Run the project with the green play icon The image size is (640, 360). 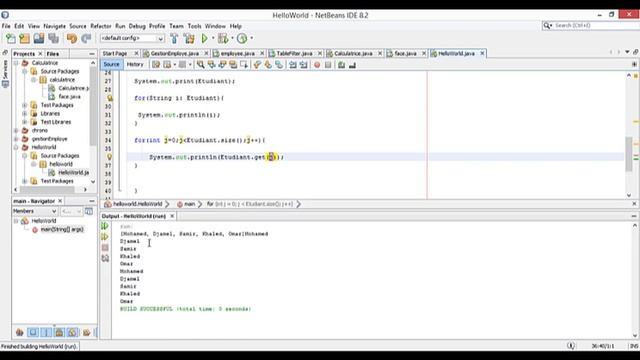(204, 38)
